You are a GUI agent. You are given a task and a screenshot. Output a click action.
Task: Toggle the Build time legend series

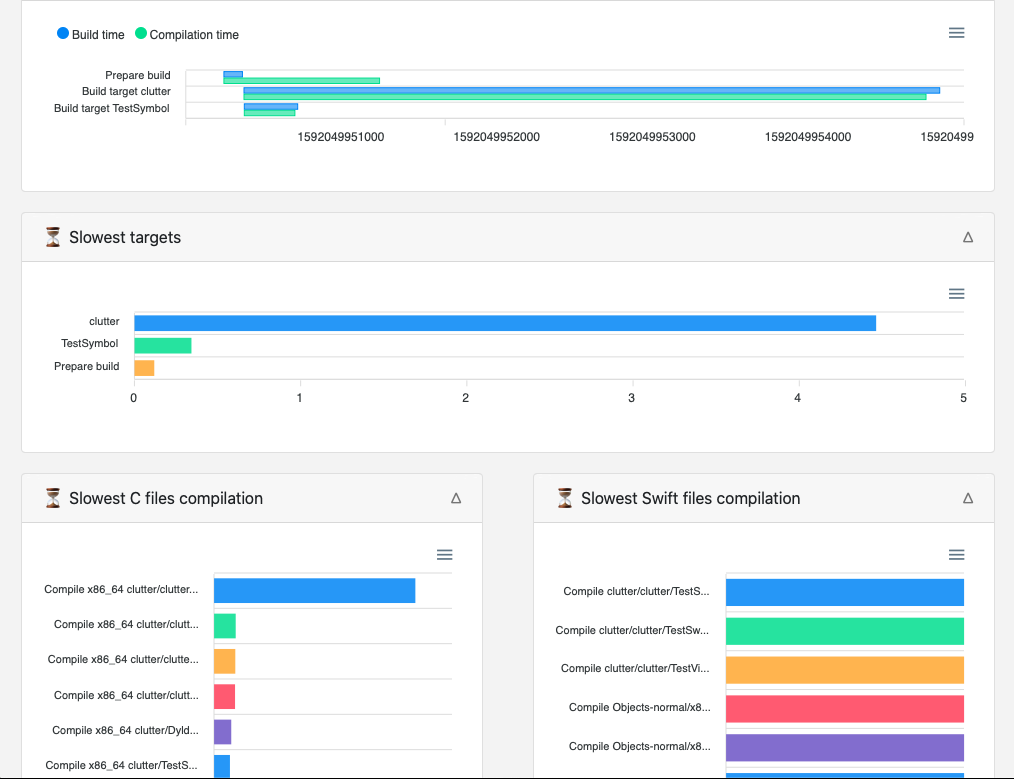pyautogui.click(x=91, y=34)
